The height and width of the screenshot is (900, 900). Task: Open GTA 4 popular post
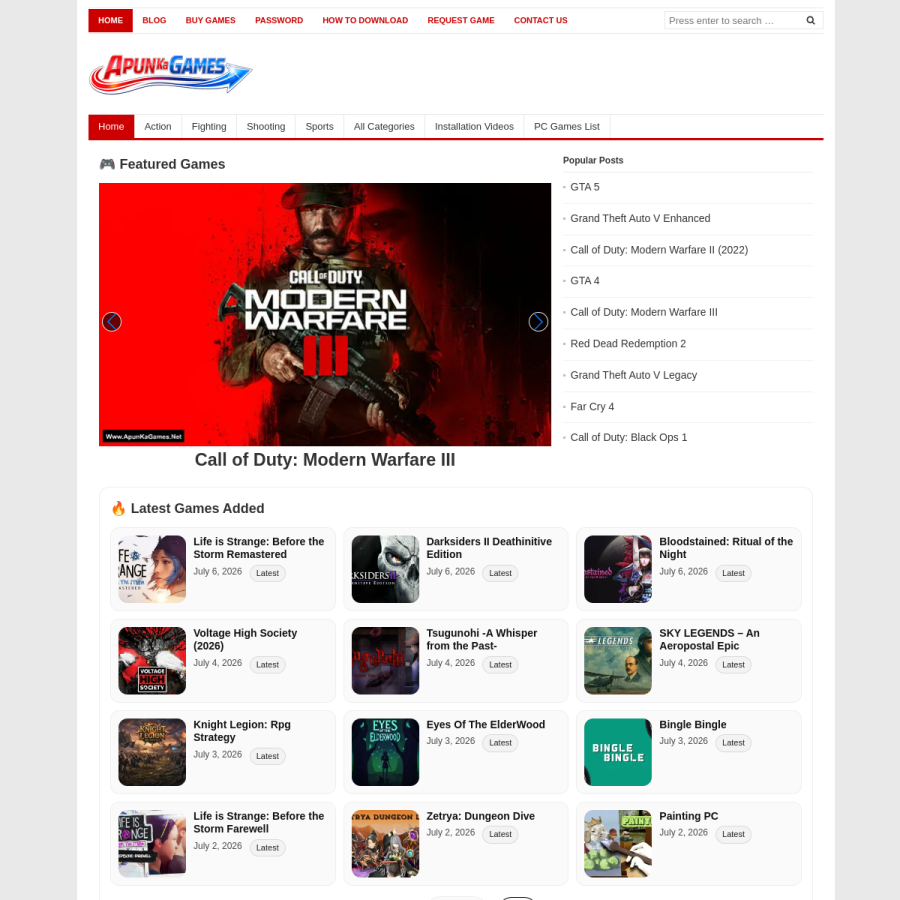pyautogui.click(x=585, y=281)
